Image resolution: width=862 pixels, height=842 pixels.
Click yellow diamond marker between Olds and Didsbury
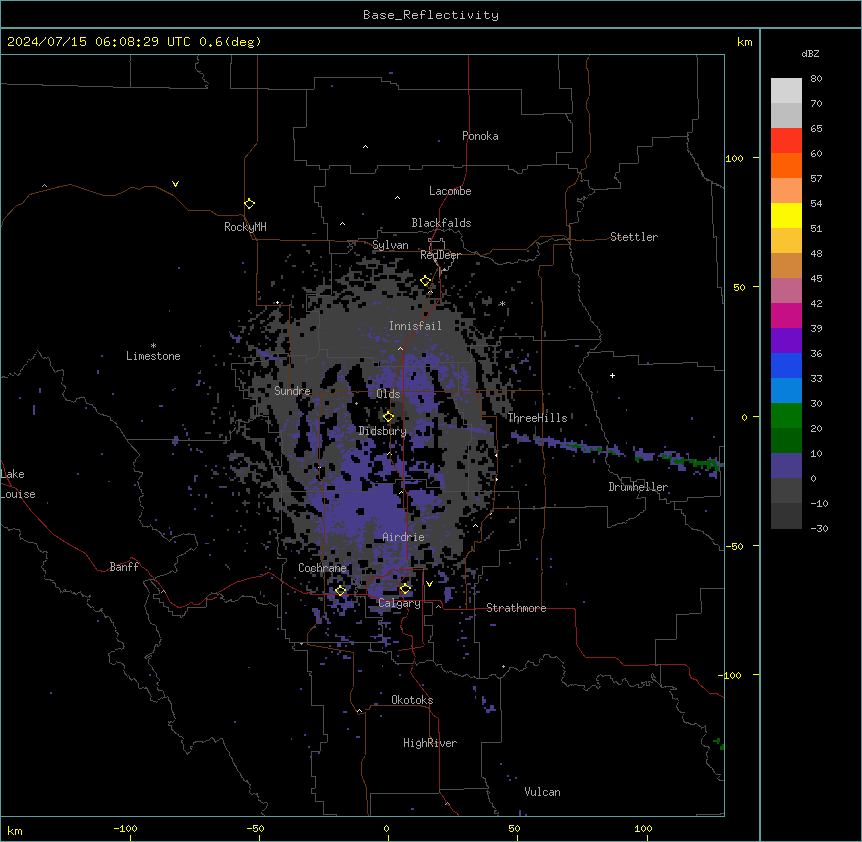click(389, 417)
